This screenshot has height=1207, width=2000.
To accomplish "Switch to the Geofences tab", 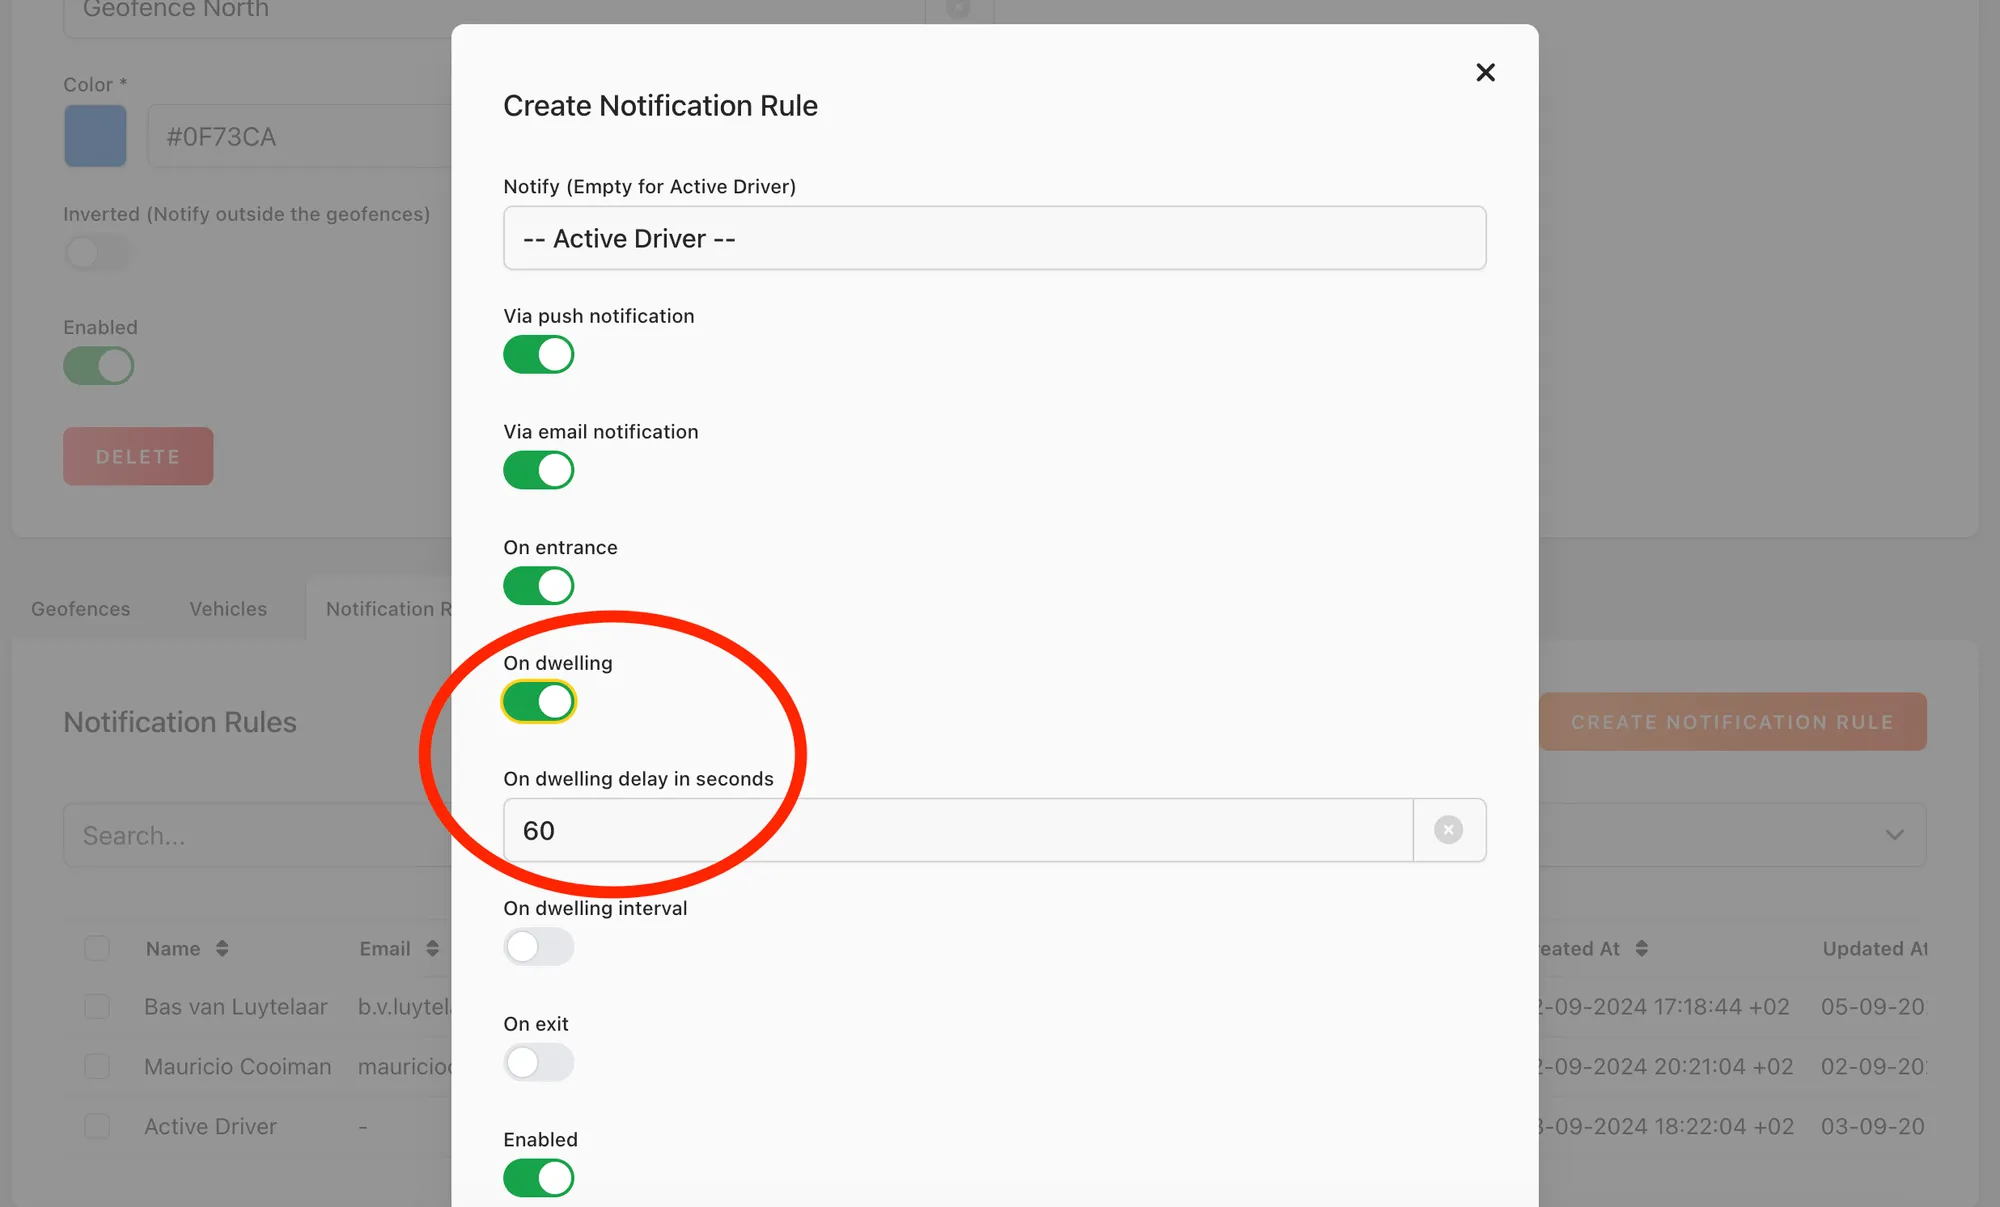I will 81,609.
